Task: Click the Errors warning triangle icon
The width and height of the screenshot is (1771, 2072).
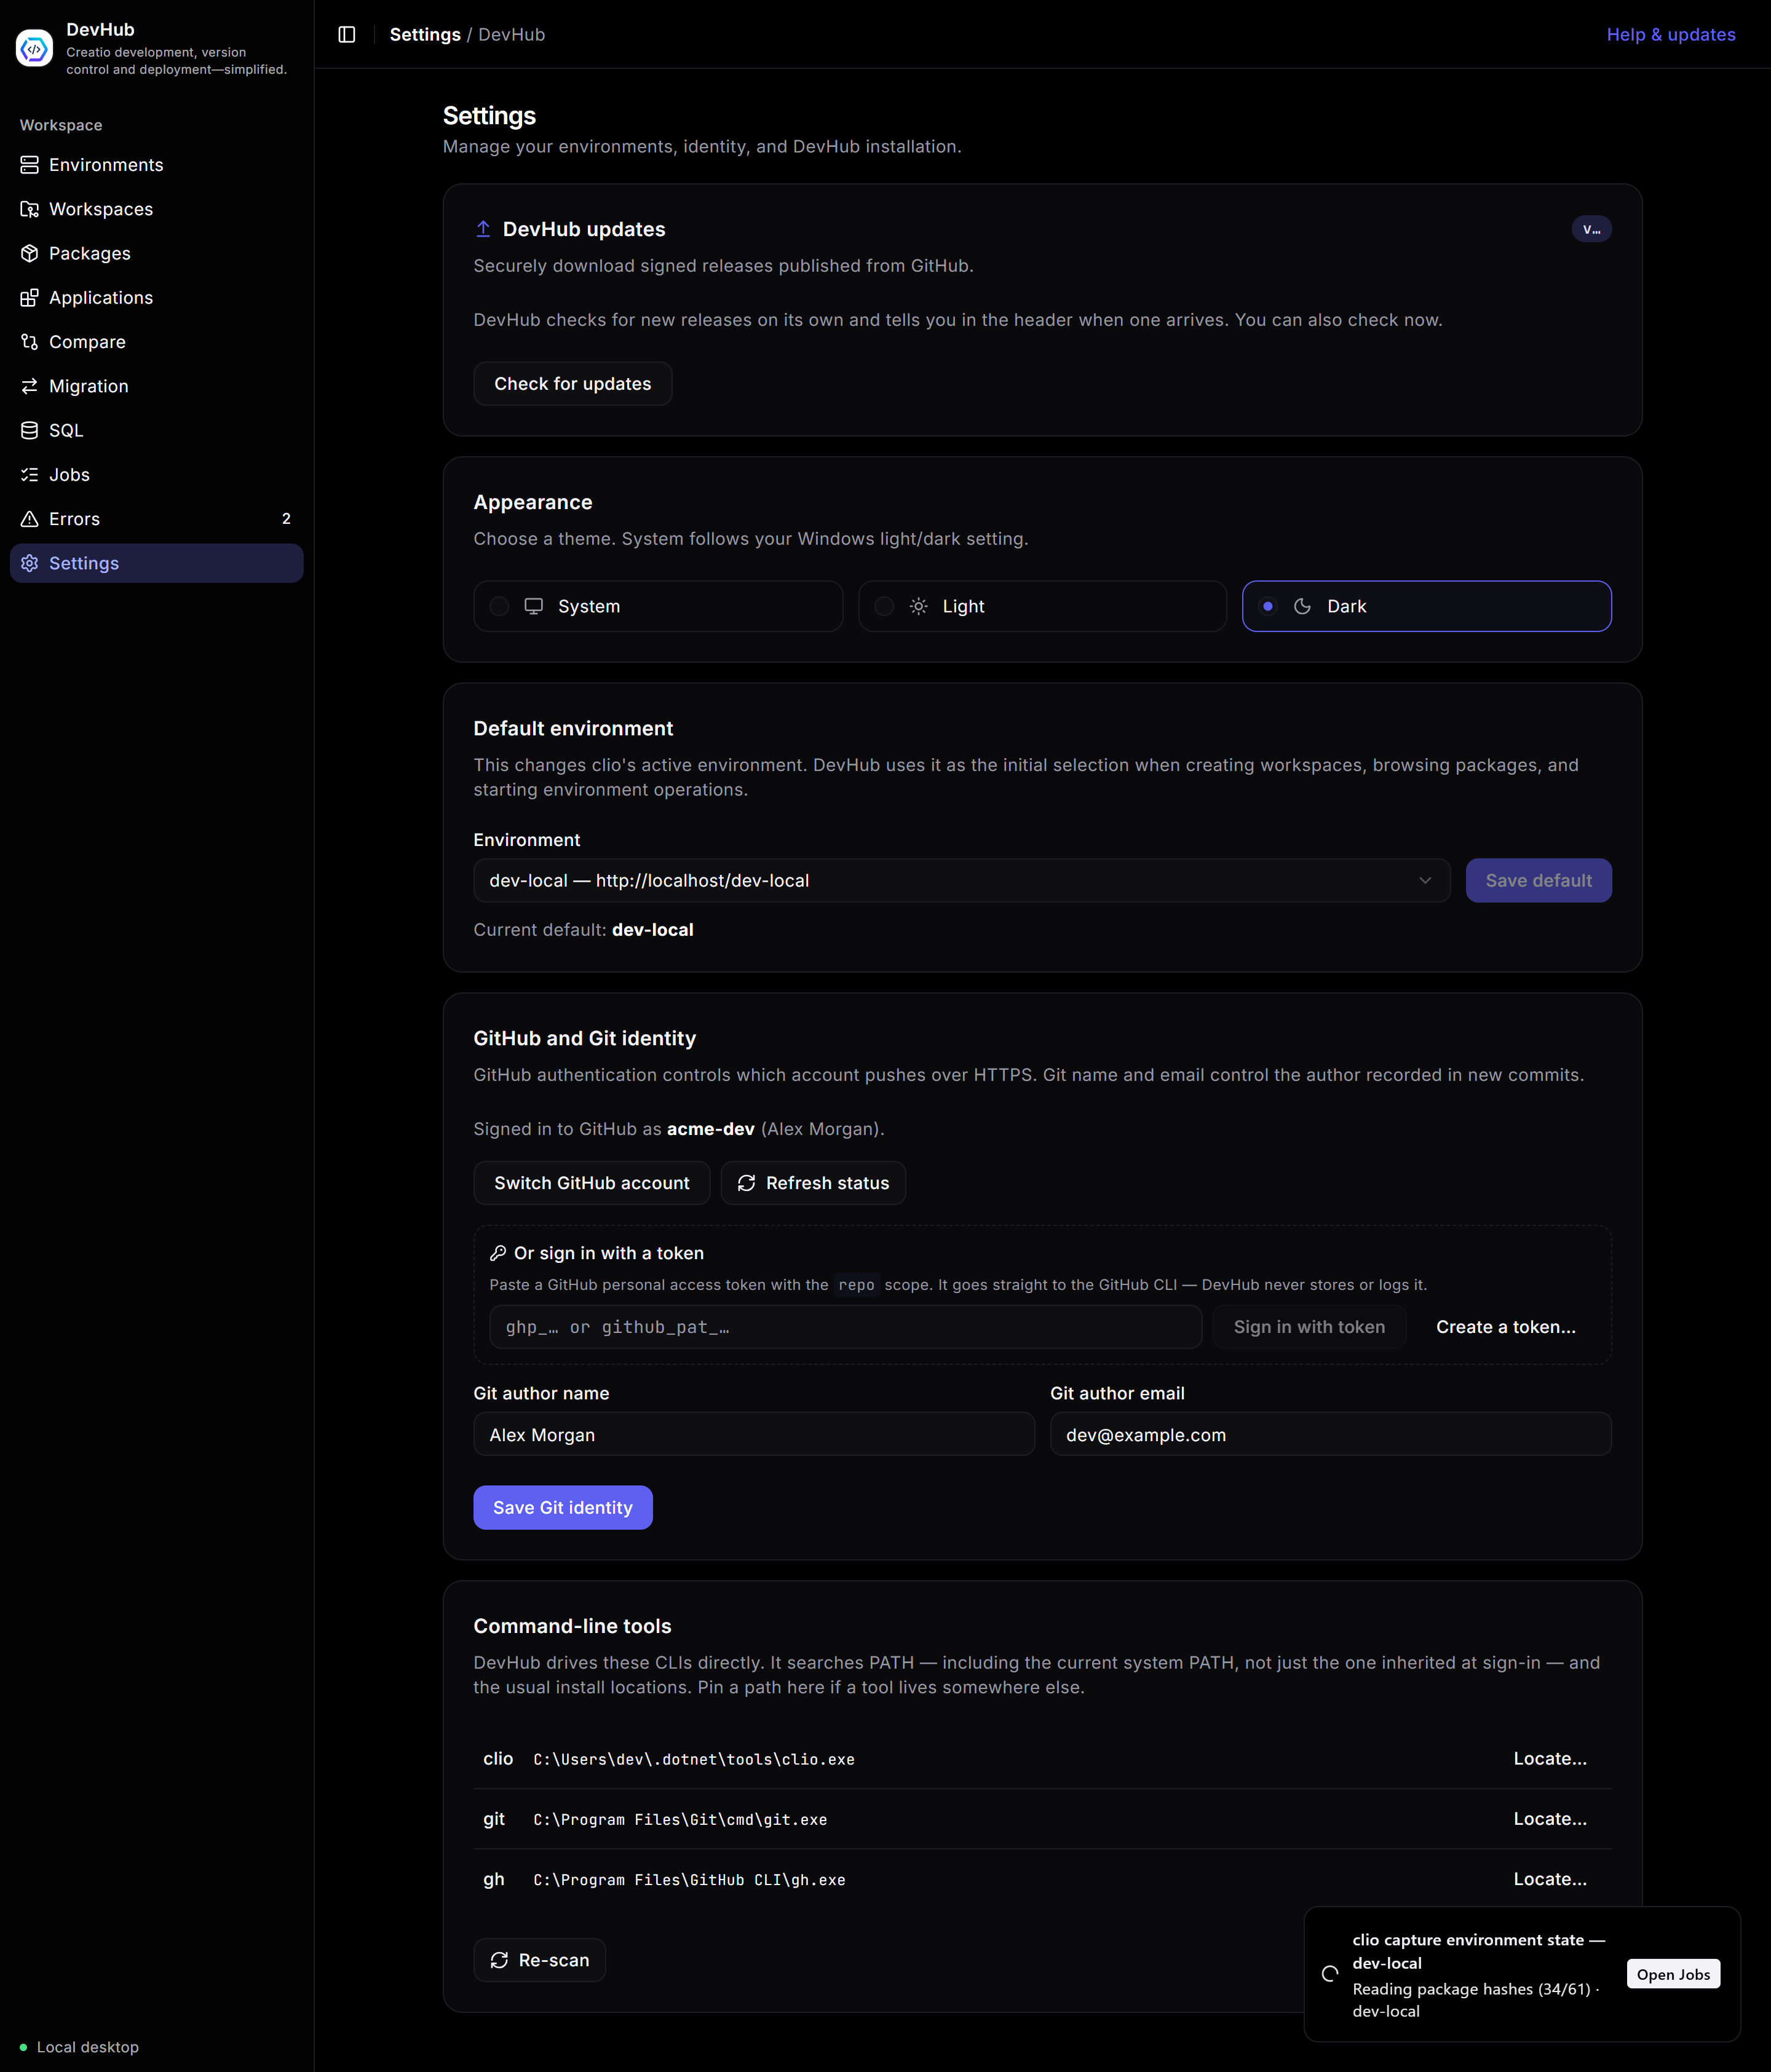Action: point(30,519)
